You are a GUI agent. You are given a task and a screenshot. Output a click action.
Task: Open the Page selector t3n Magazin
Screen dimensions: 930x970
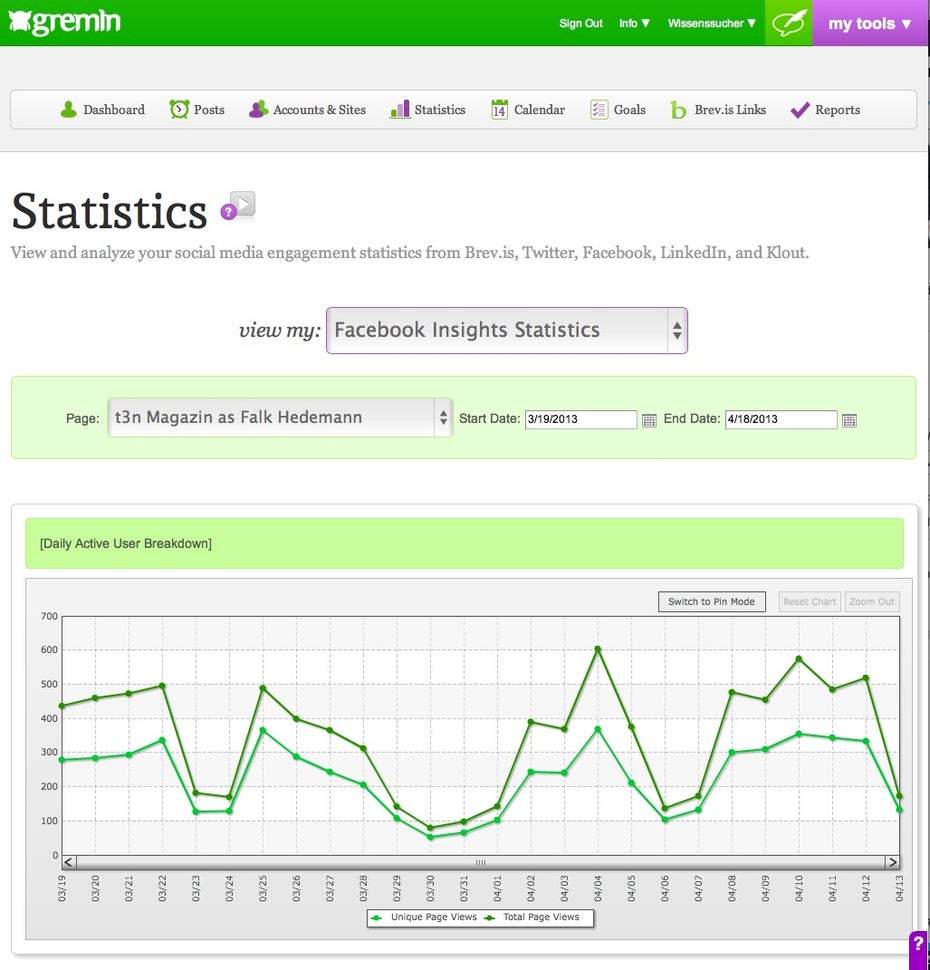280,418
